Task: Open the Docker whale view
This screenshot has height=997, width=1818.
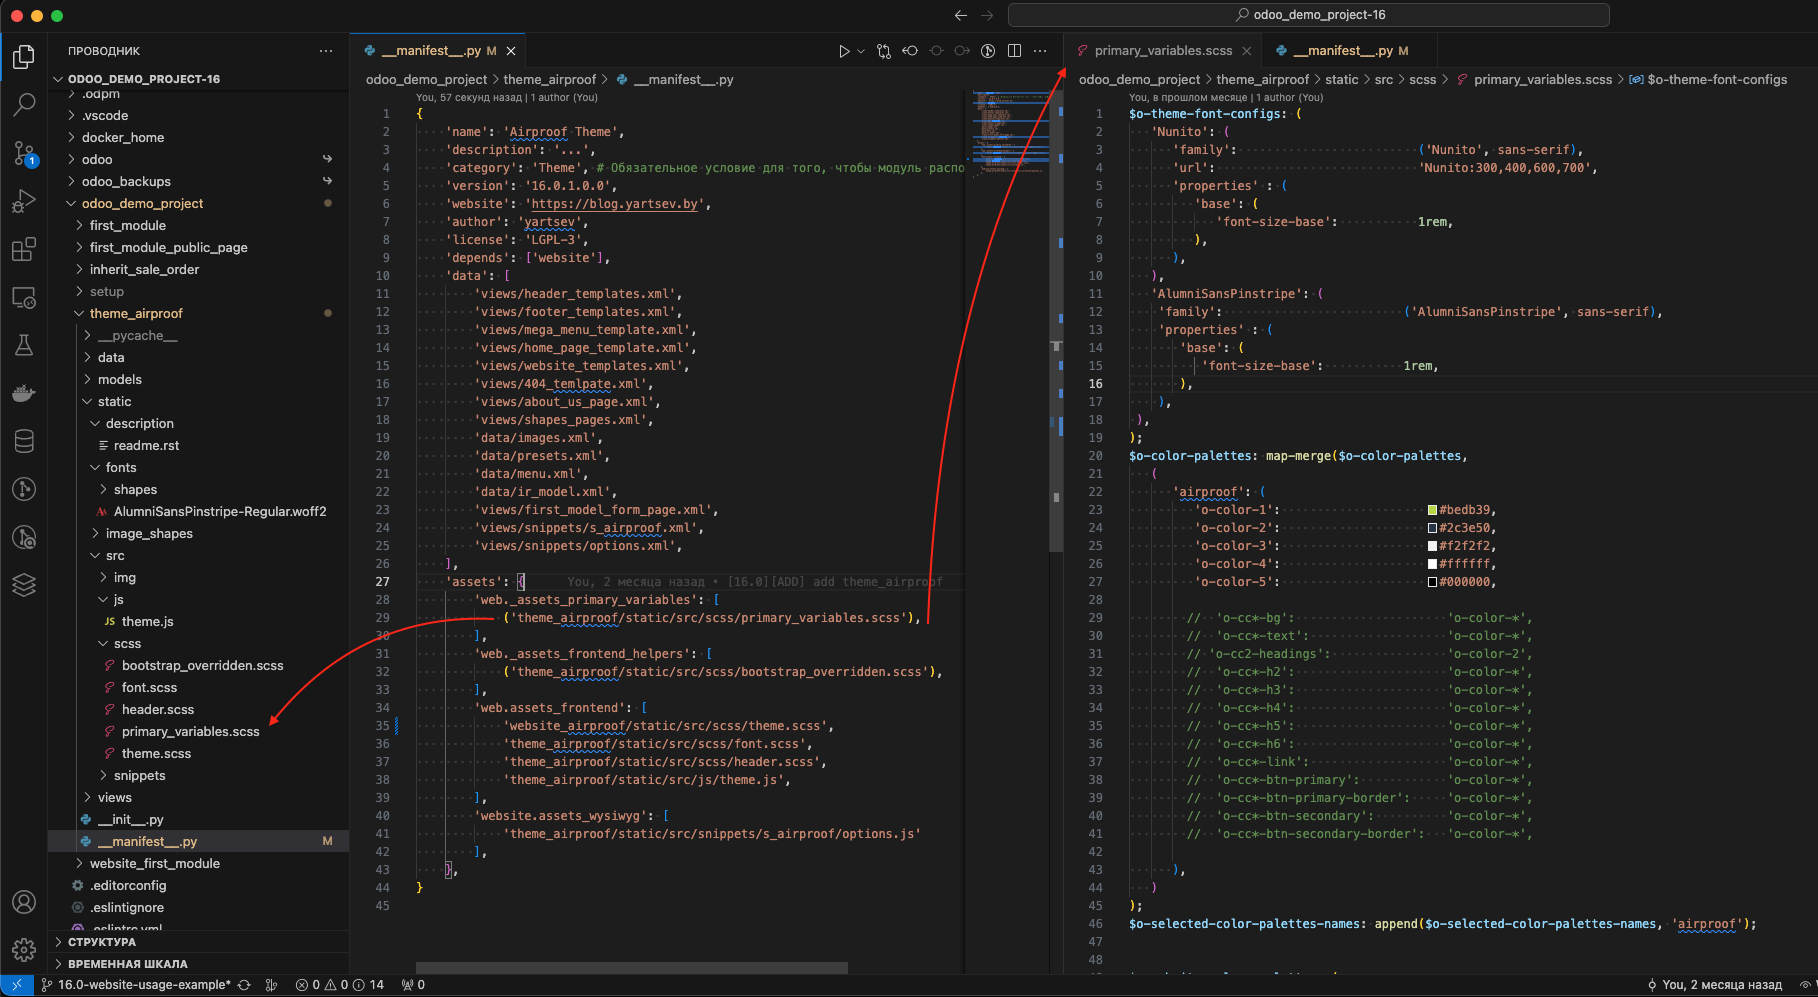Action: click(24, 393)
